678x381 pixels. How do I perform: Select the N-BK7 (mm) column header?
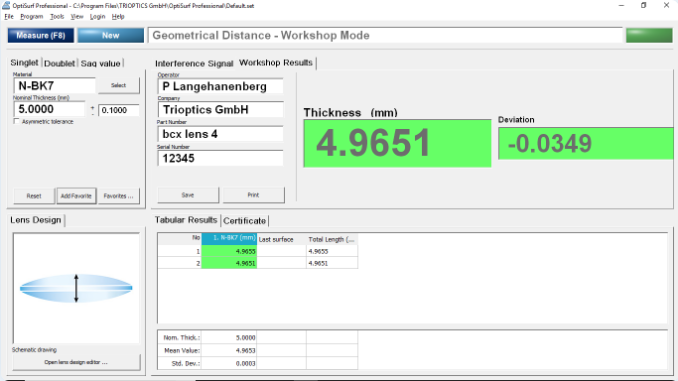point(229,238)
